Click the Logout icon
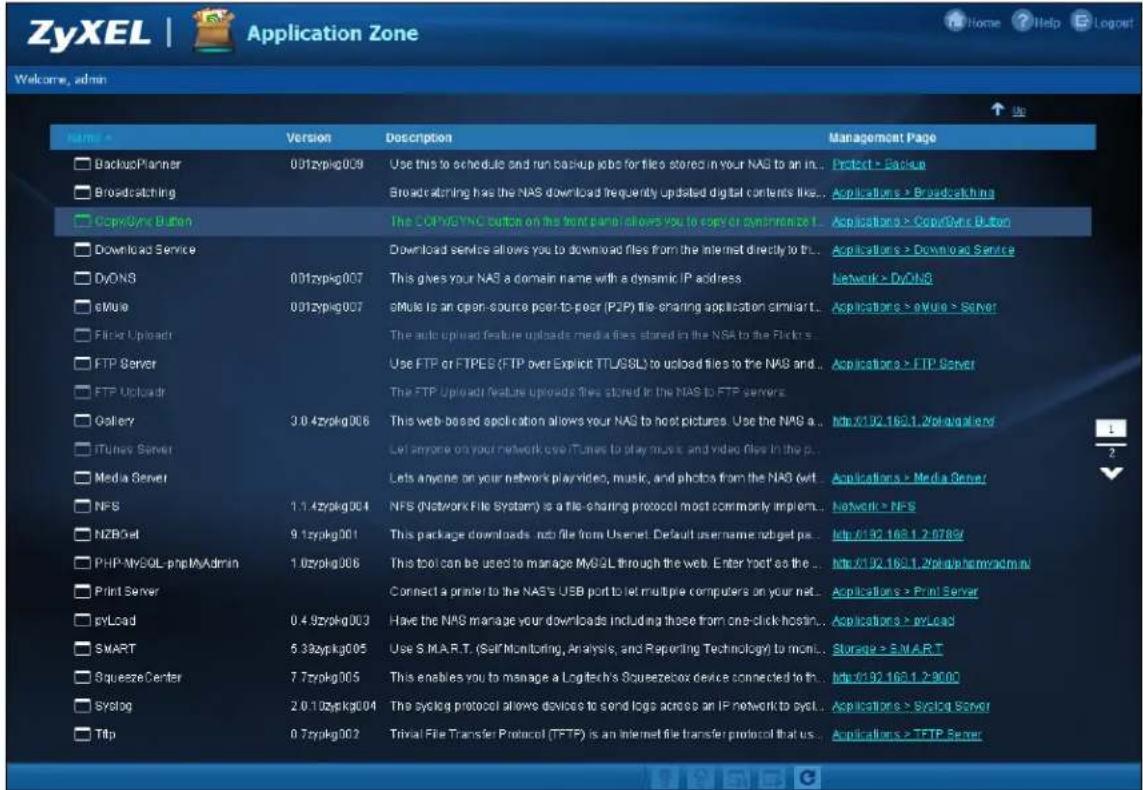This screenshot has width=1143, height=790. coord(1081,21)
